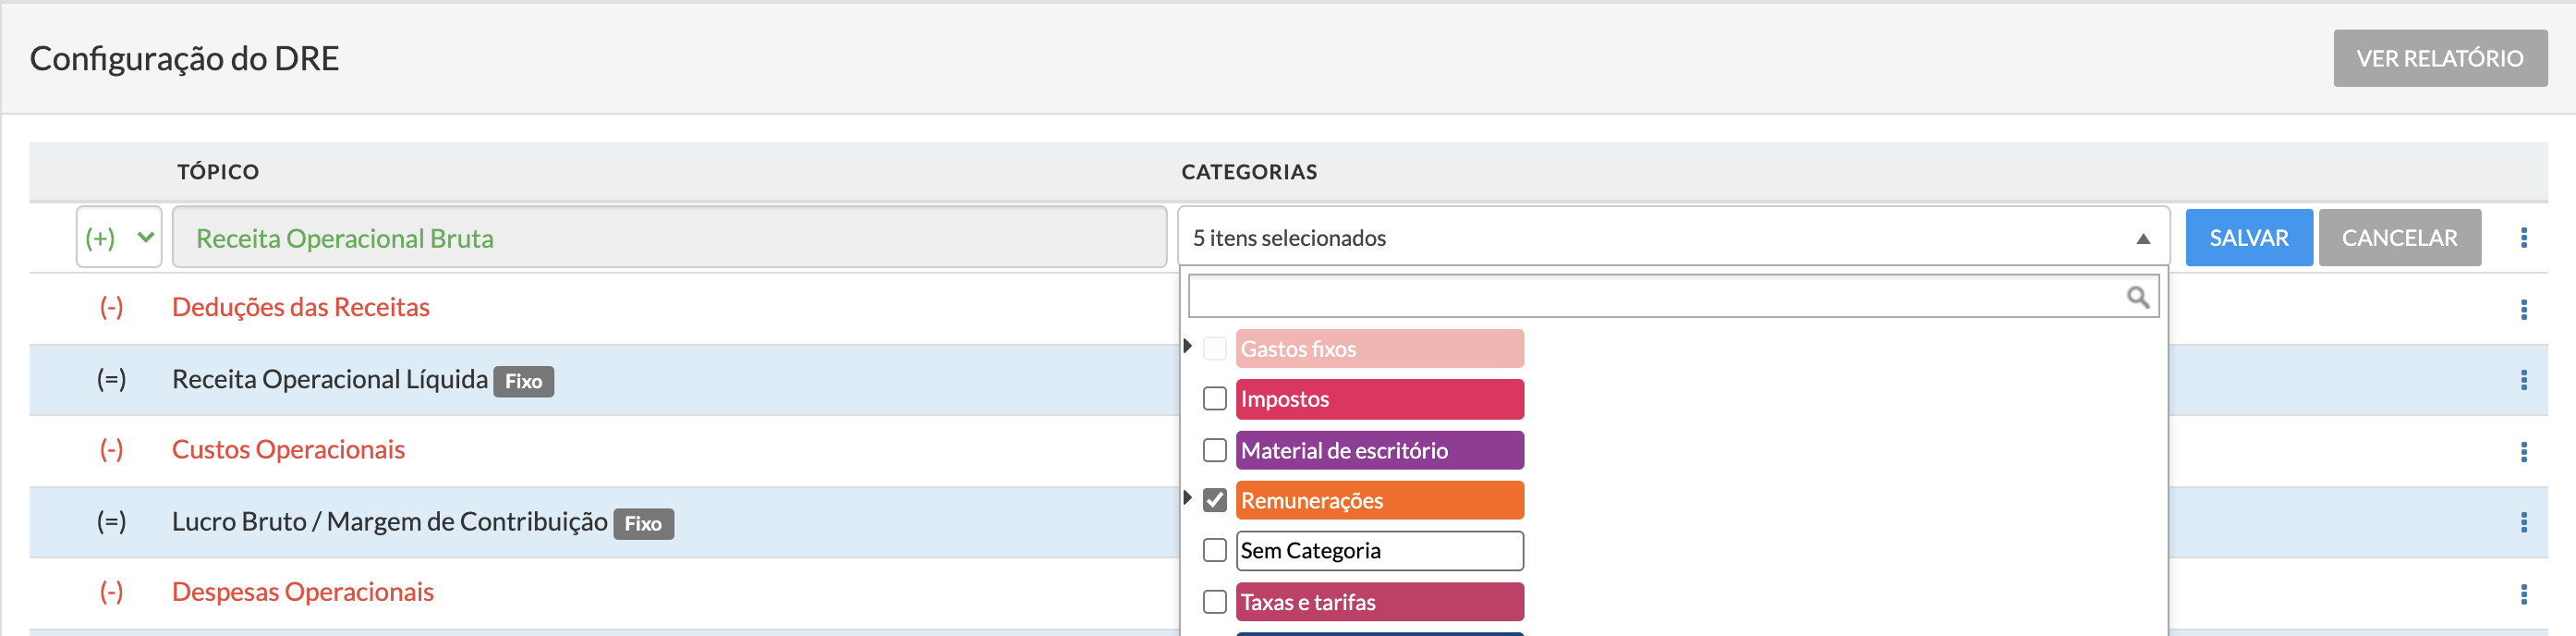
Task: Click the (-) sign of Custos Operacionais
Action: (111, 450)
